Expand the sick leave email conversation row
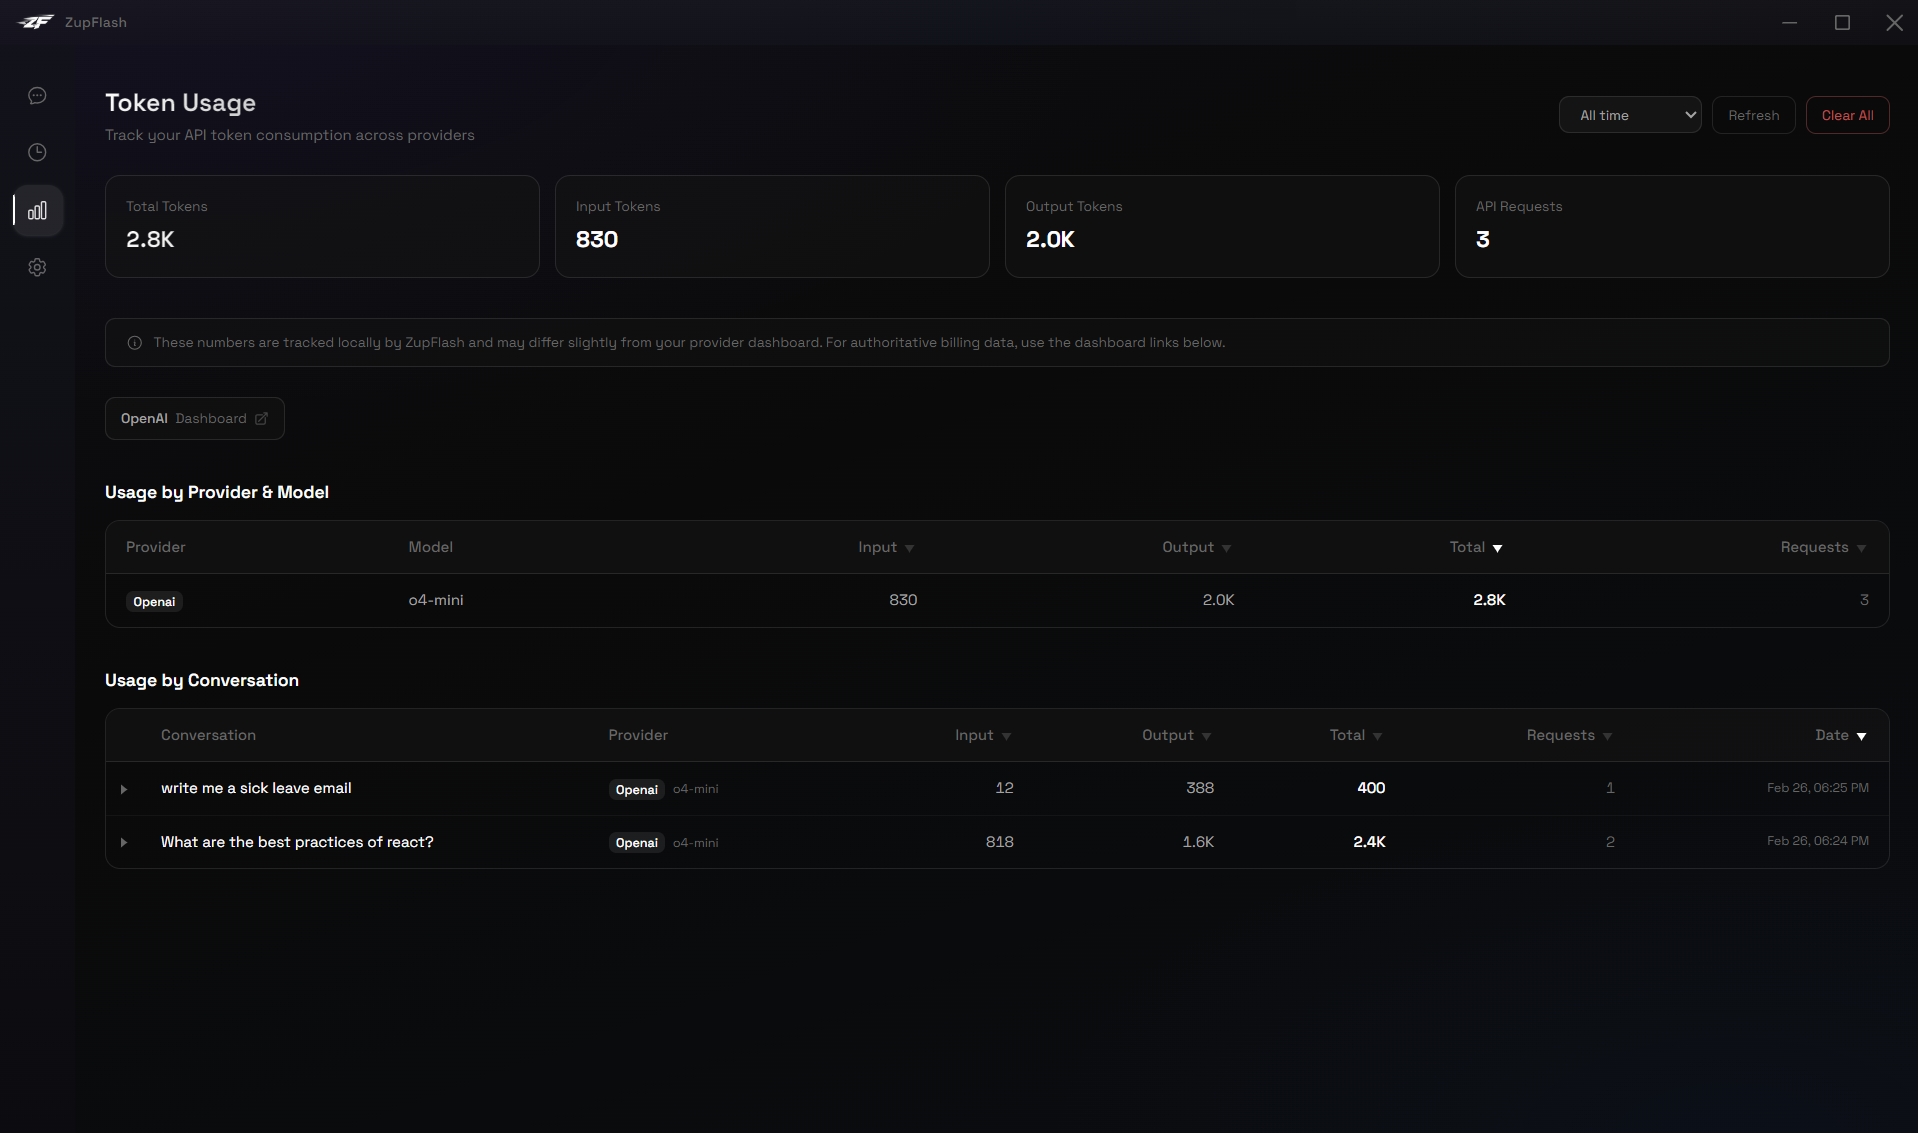This screenshot has width=1918, height=1133. 124,789
